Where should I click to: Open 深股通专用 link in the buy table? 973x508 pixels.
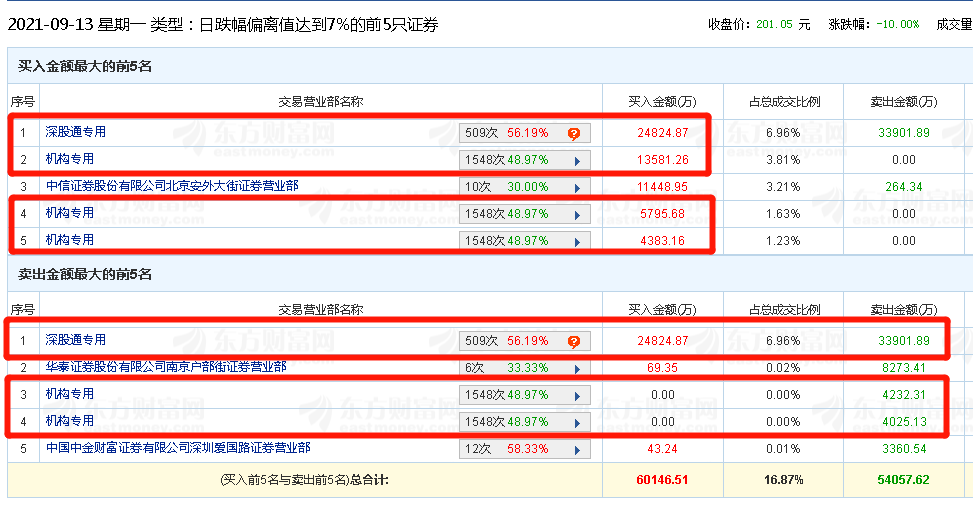click(x=75, y=132)
